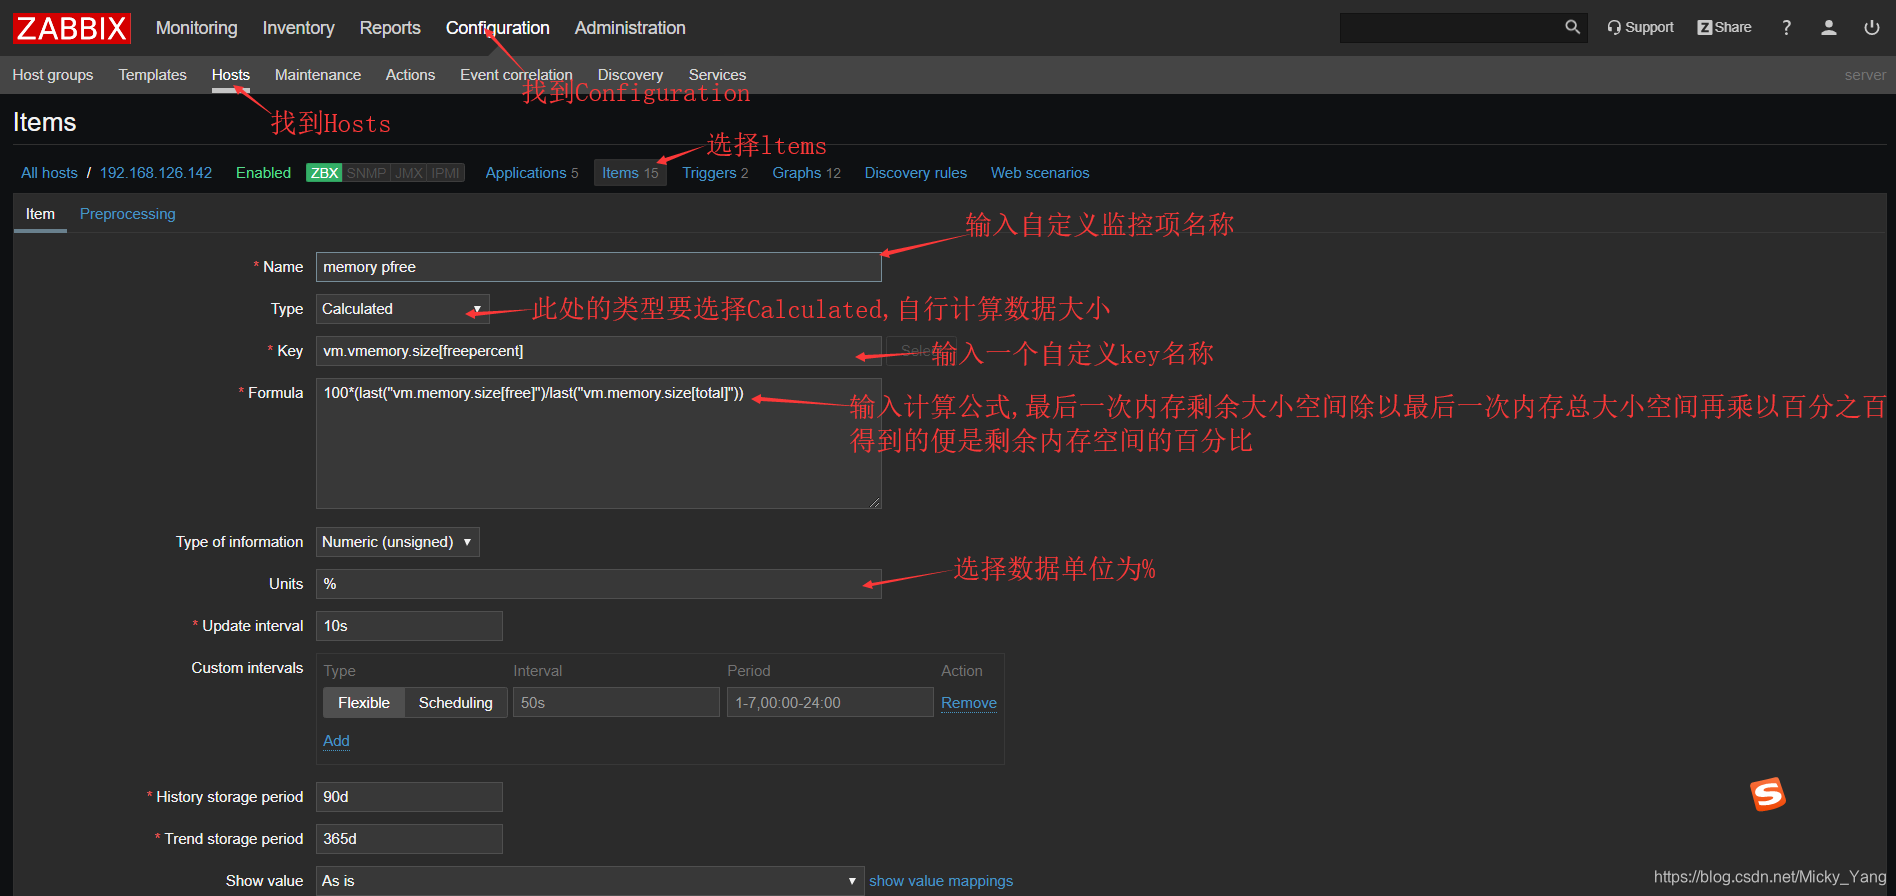Click the Period 1-7,00:00-24:00 field
Viewport: 1896px width, 896px height.
pos(830,703)
